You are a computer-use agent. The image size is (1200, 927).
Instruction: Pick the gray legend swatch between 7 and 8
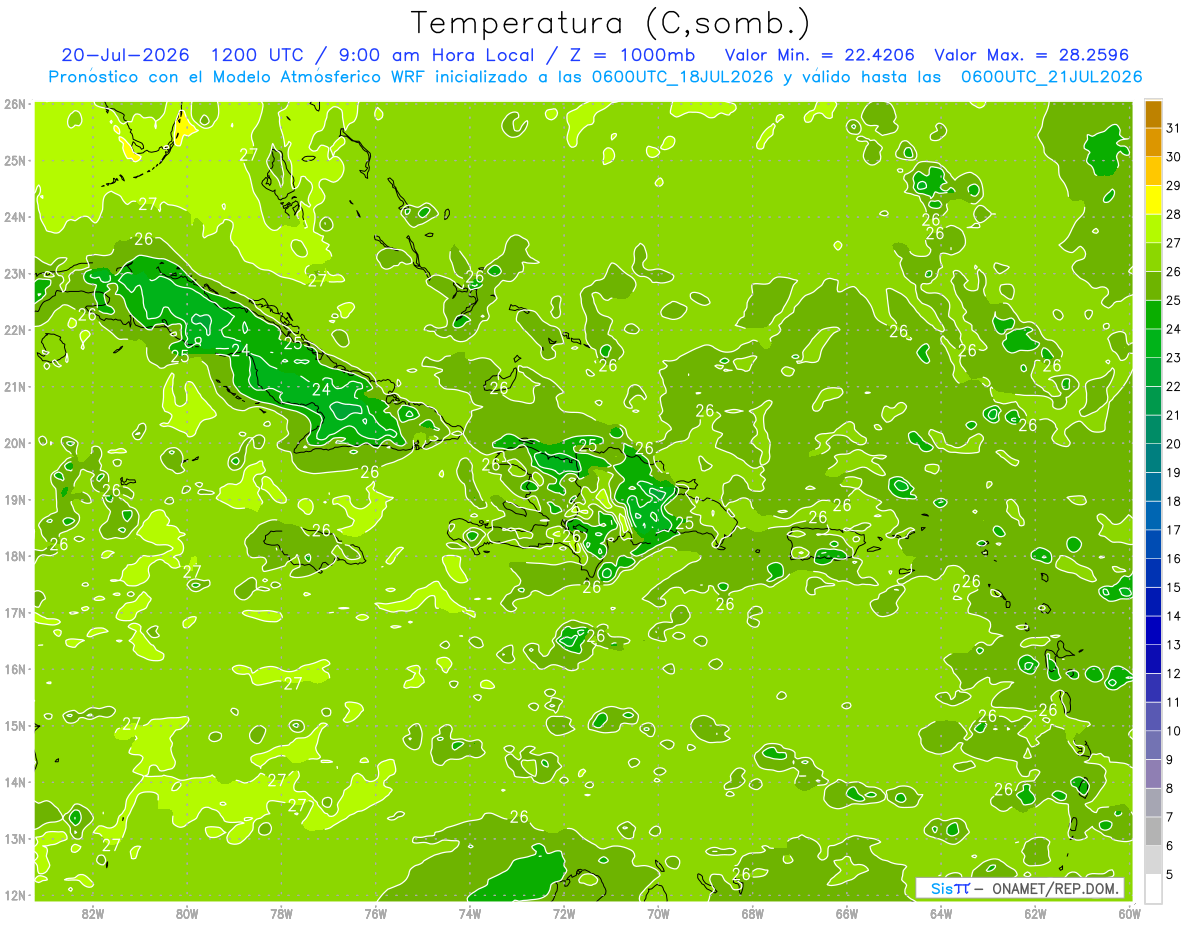tap(1153, 802)
